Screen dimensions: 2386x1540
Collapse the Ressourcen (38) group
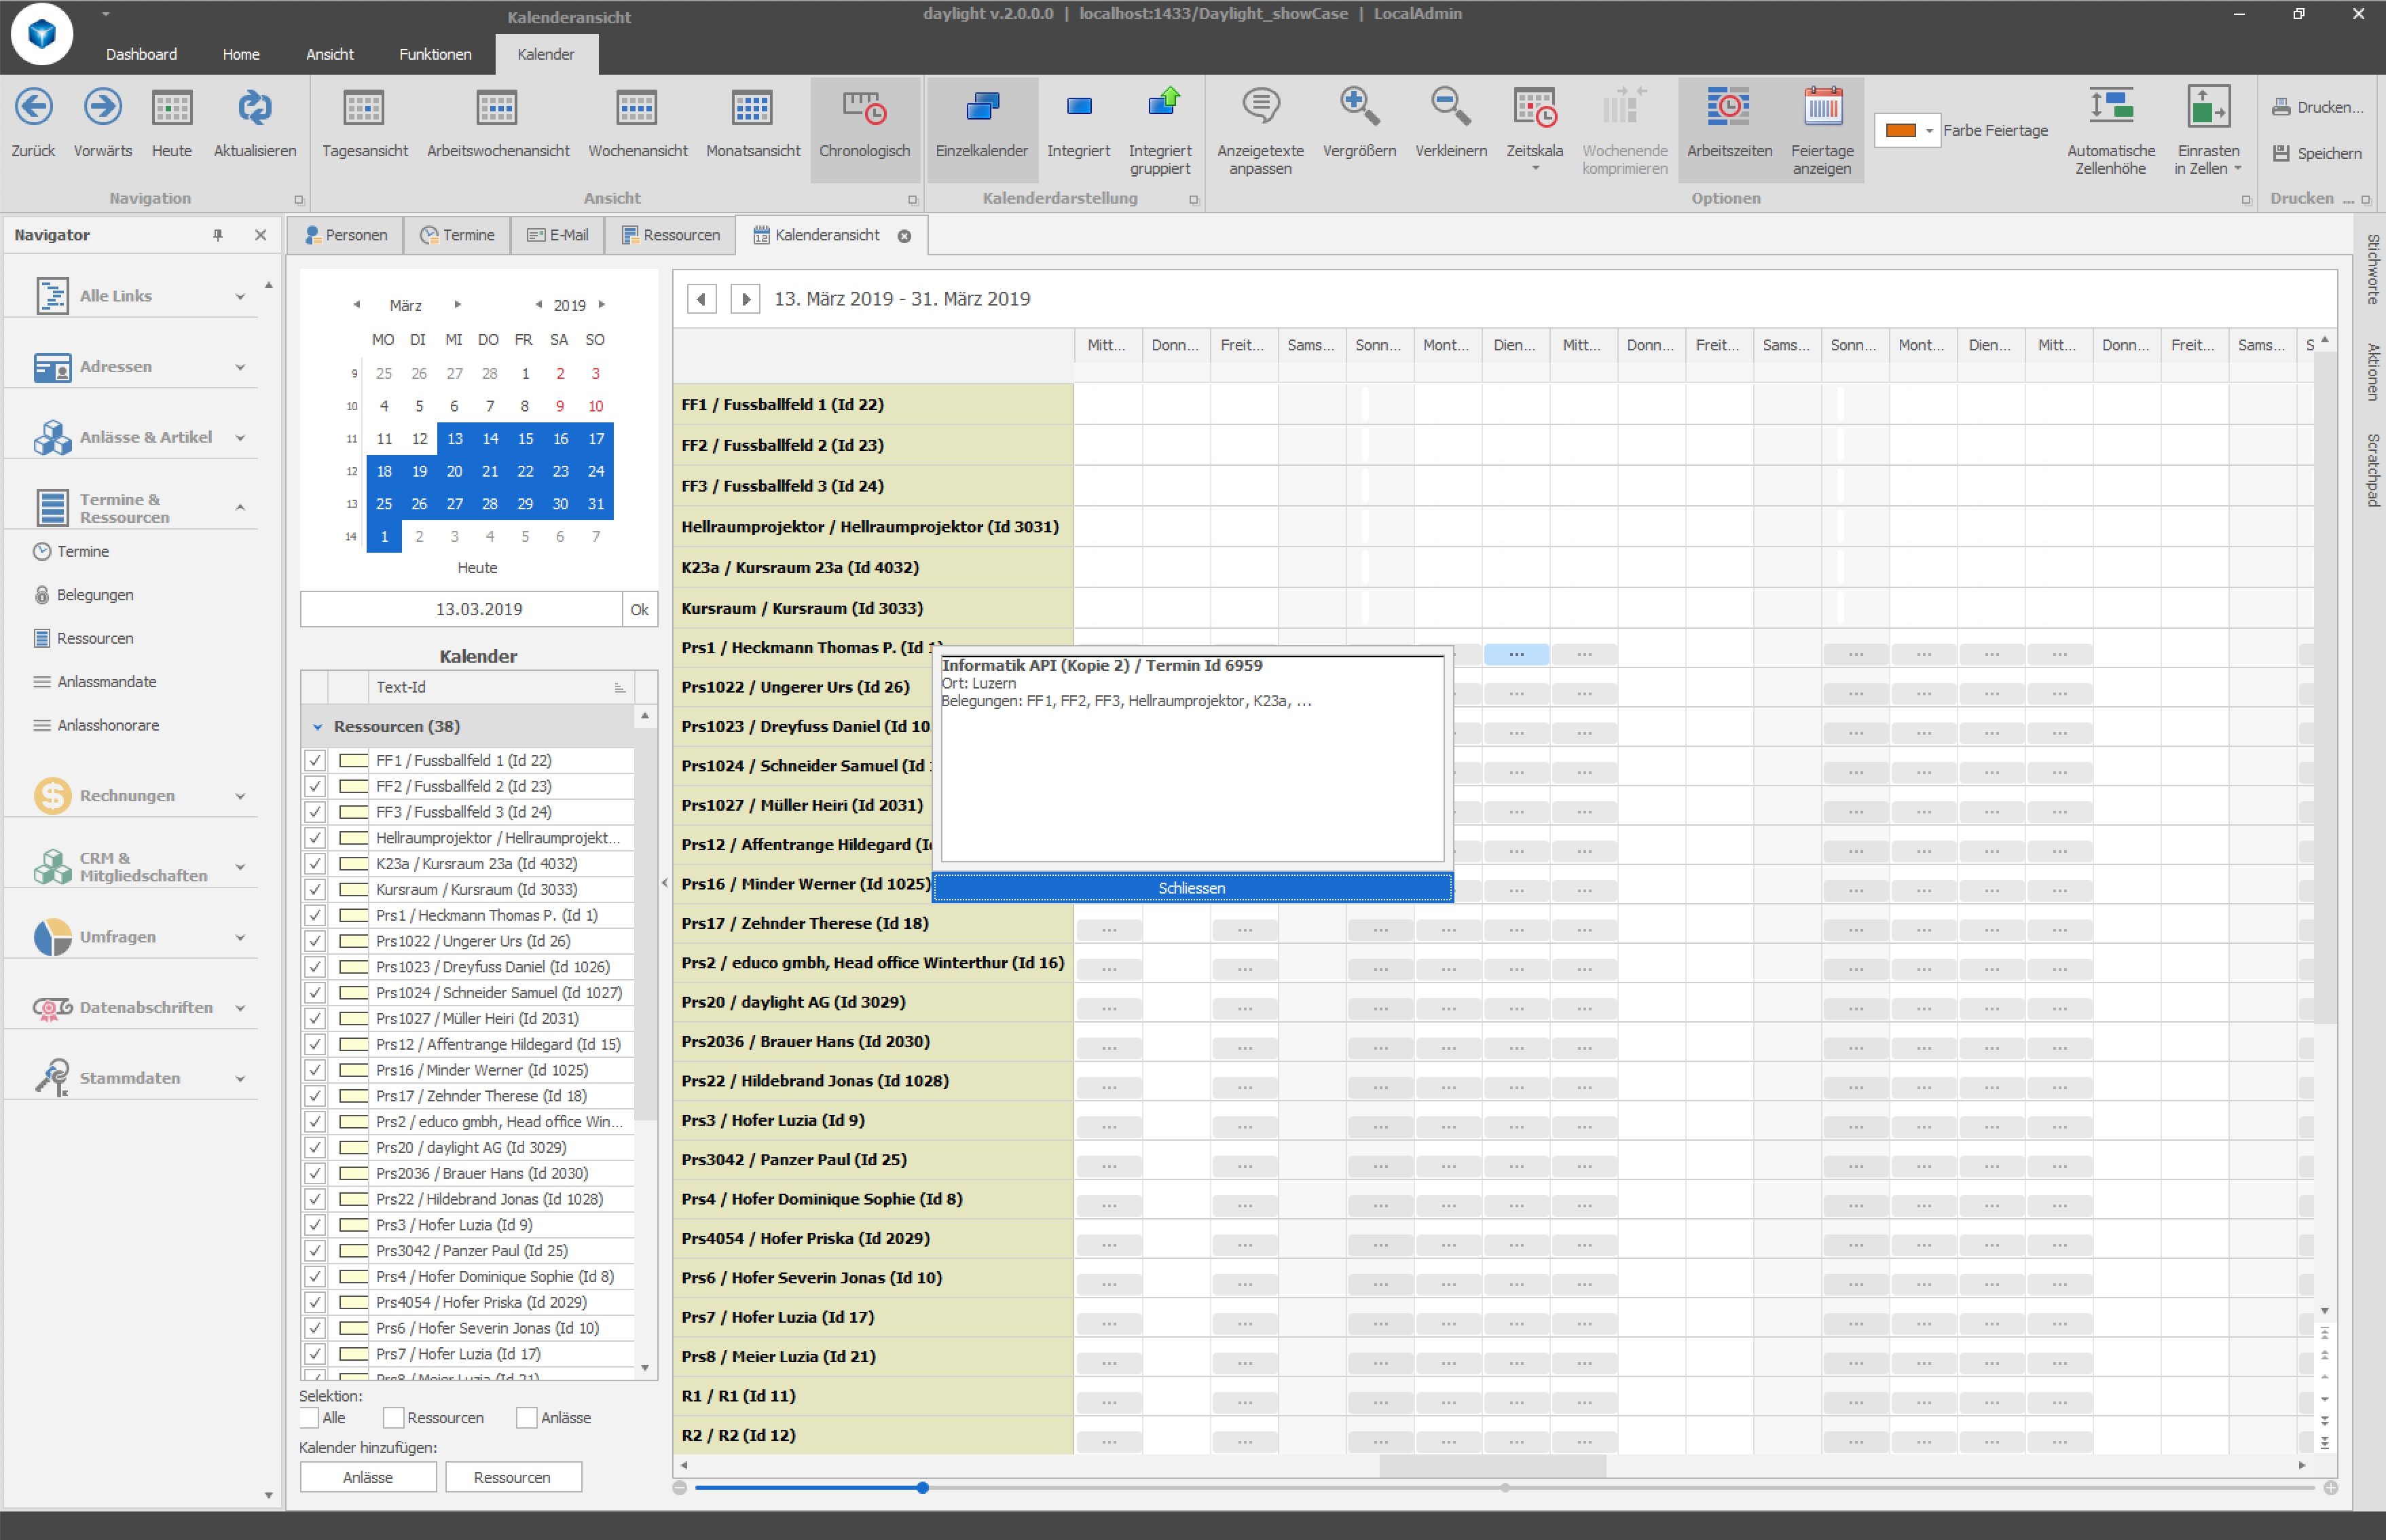318,727
